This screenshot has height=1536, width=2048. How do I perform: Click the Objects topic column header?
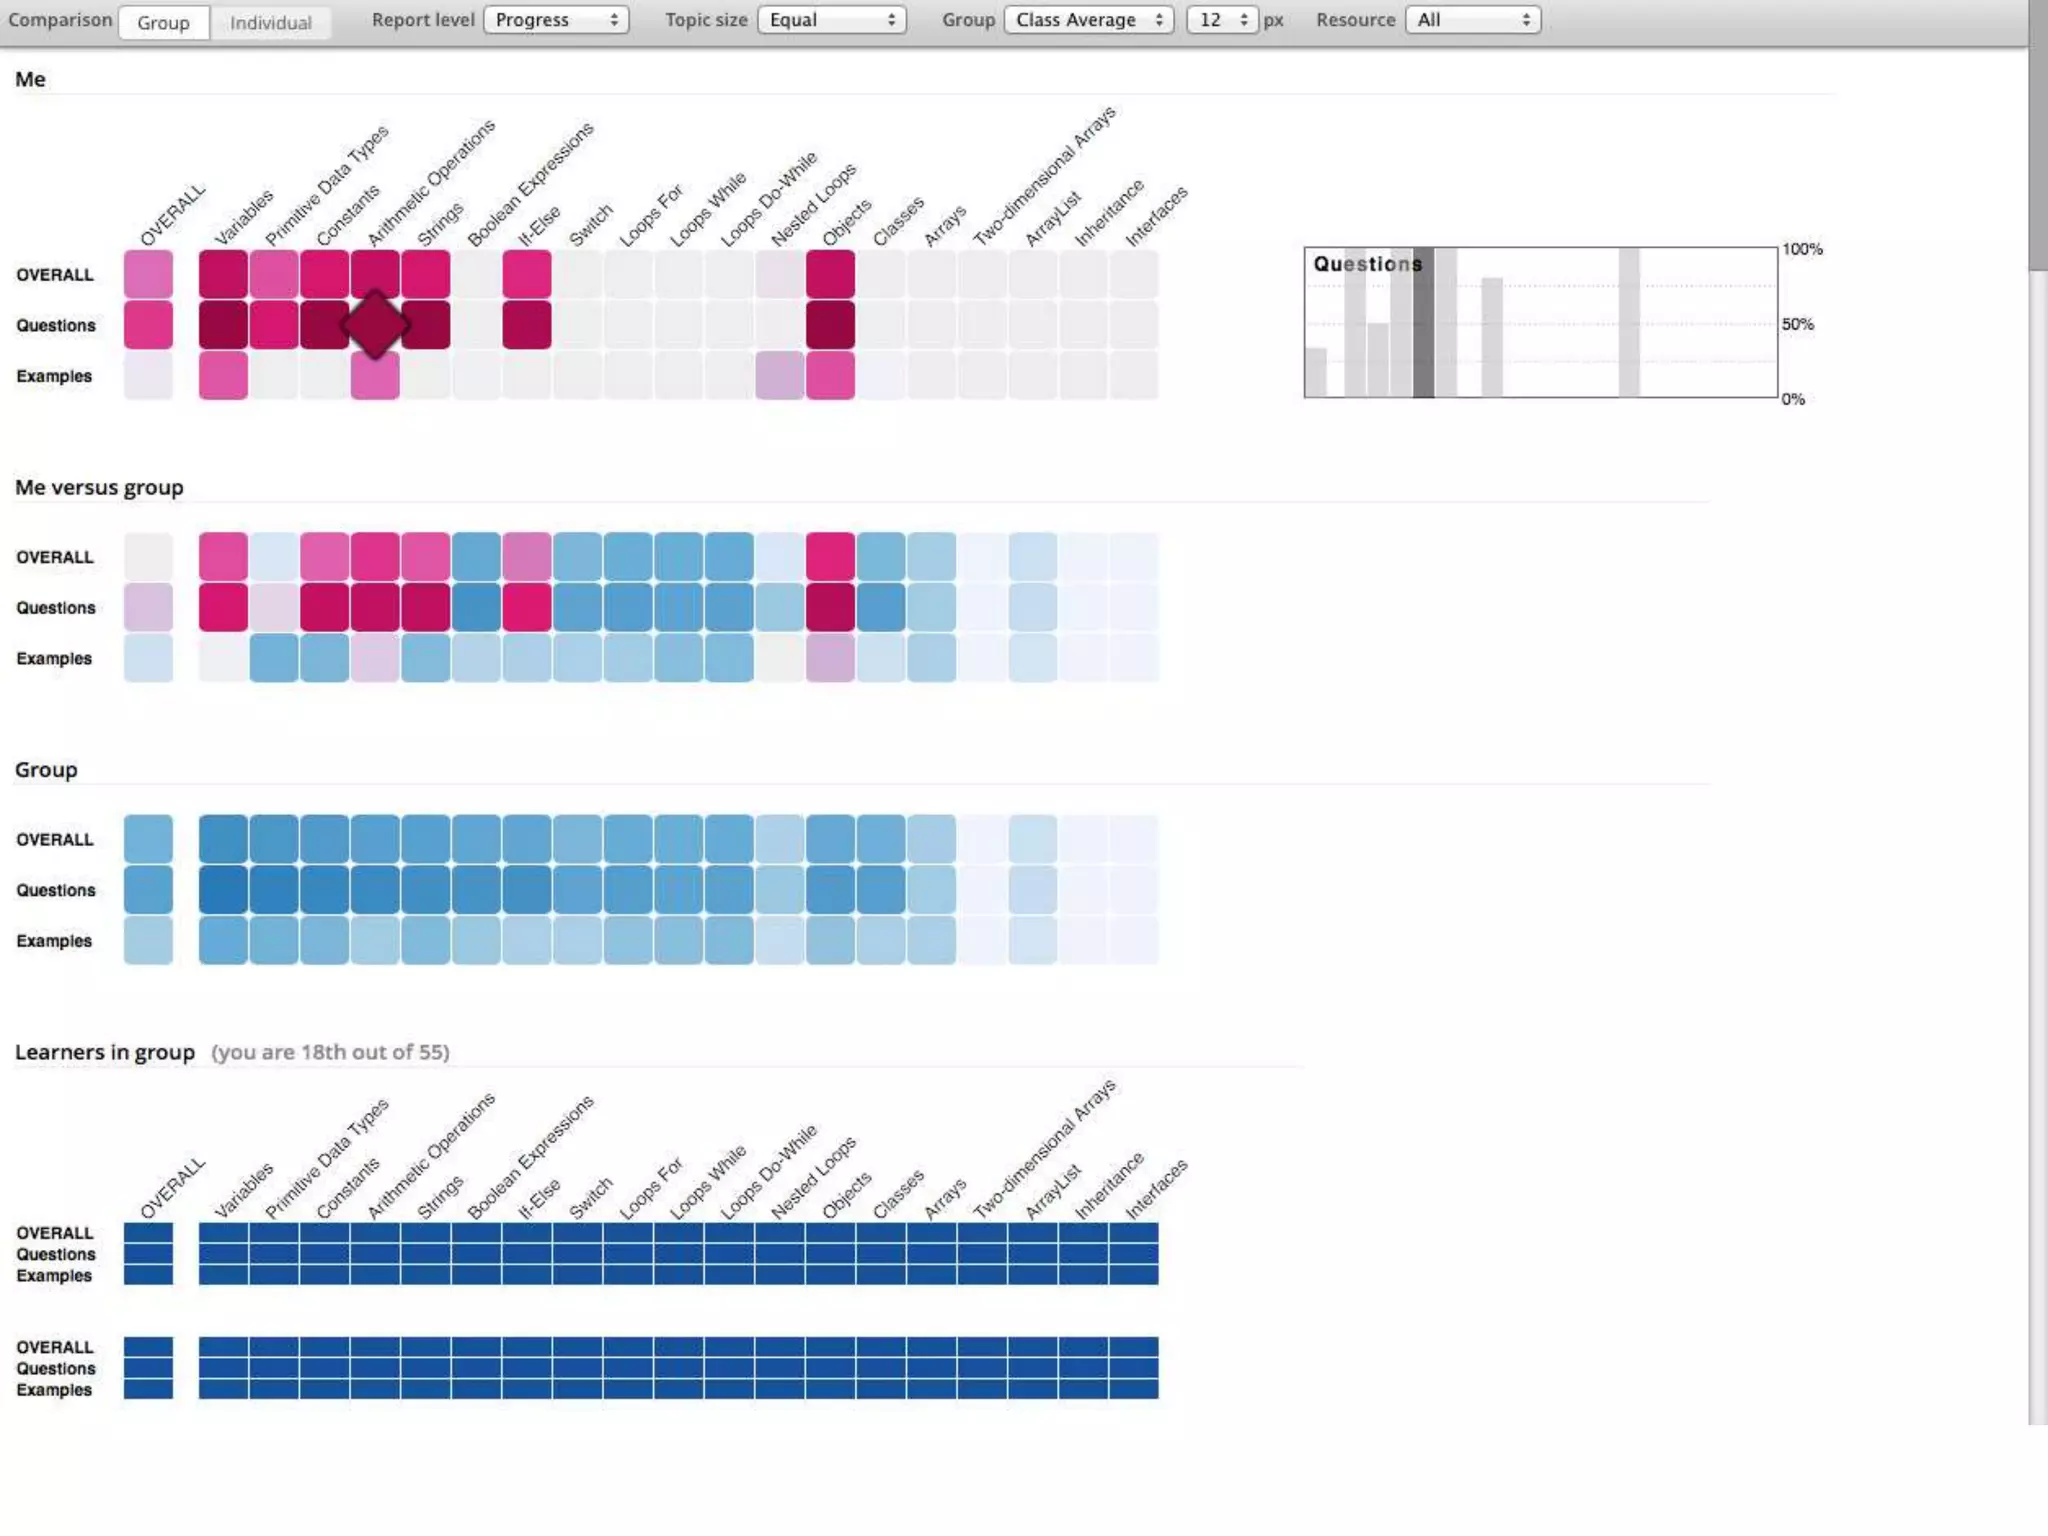tap(847, 222)
